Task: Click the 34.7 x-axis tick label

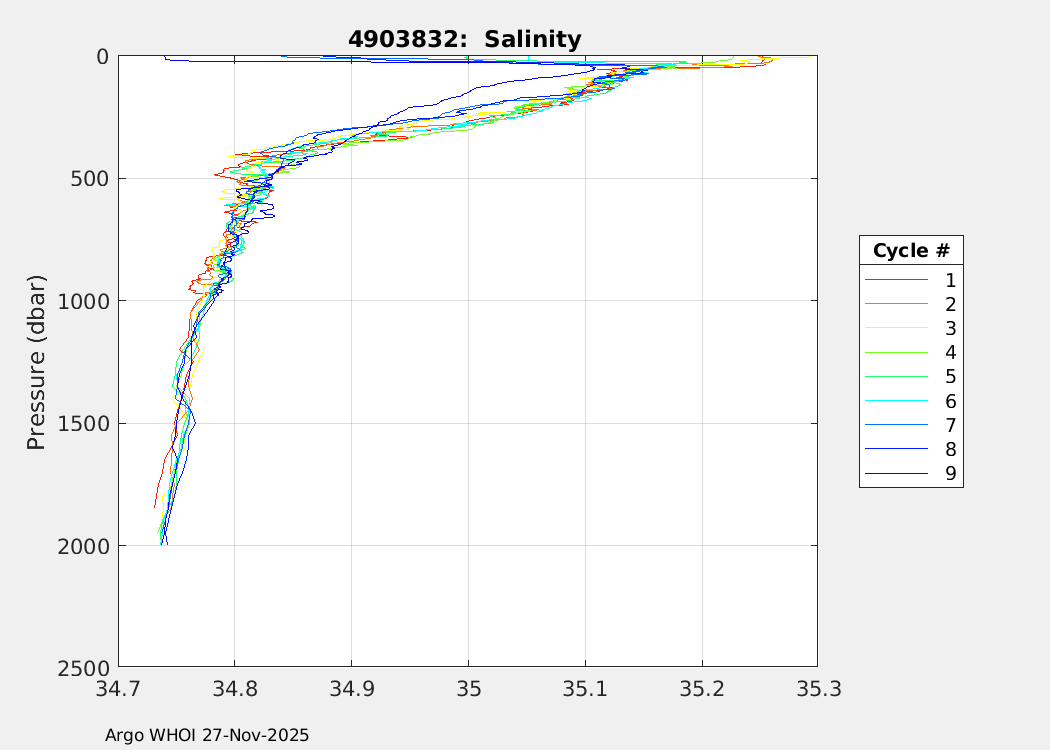Action: (x=119, y=688)
